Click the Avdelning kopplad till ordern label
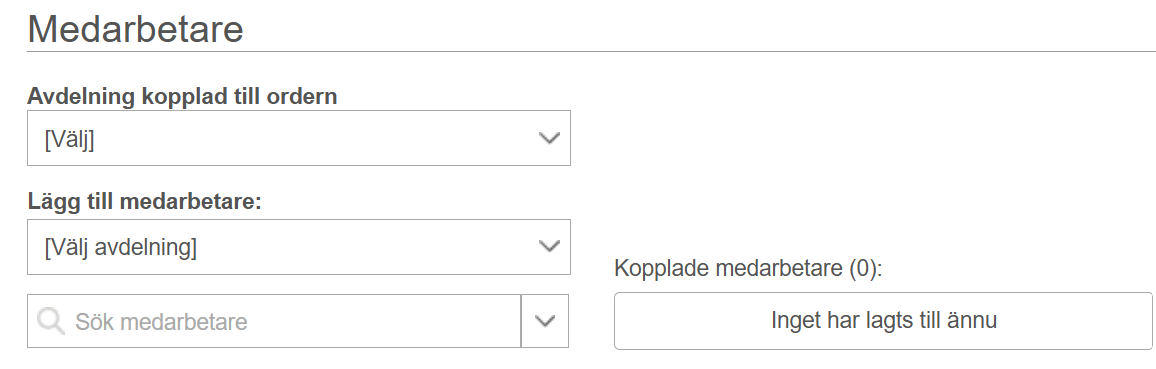The image size is (1156, 369). (x=182, y=96)
